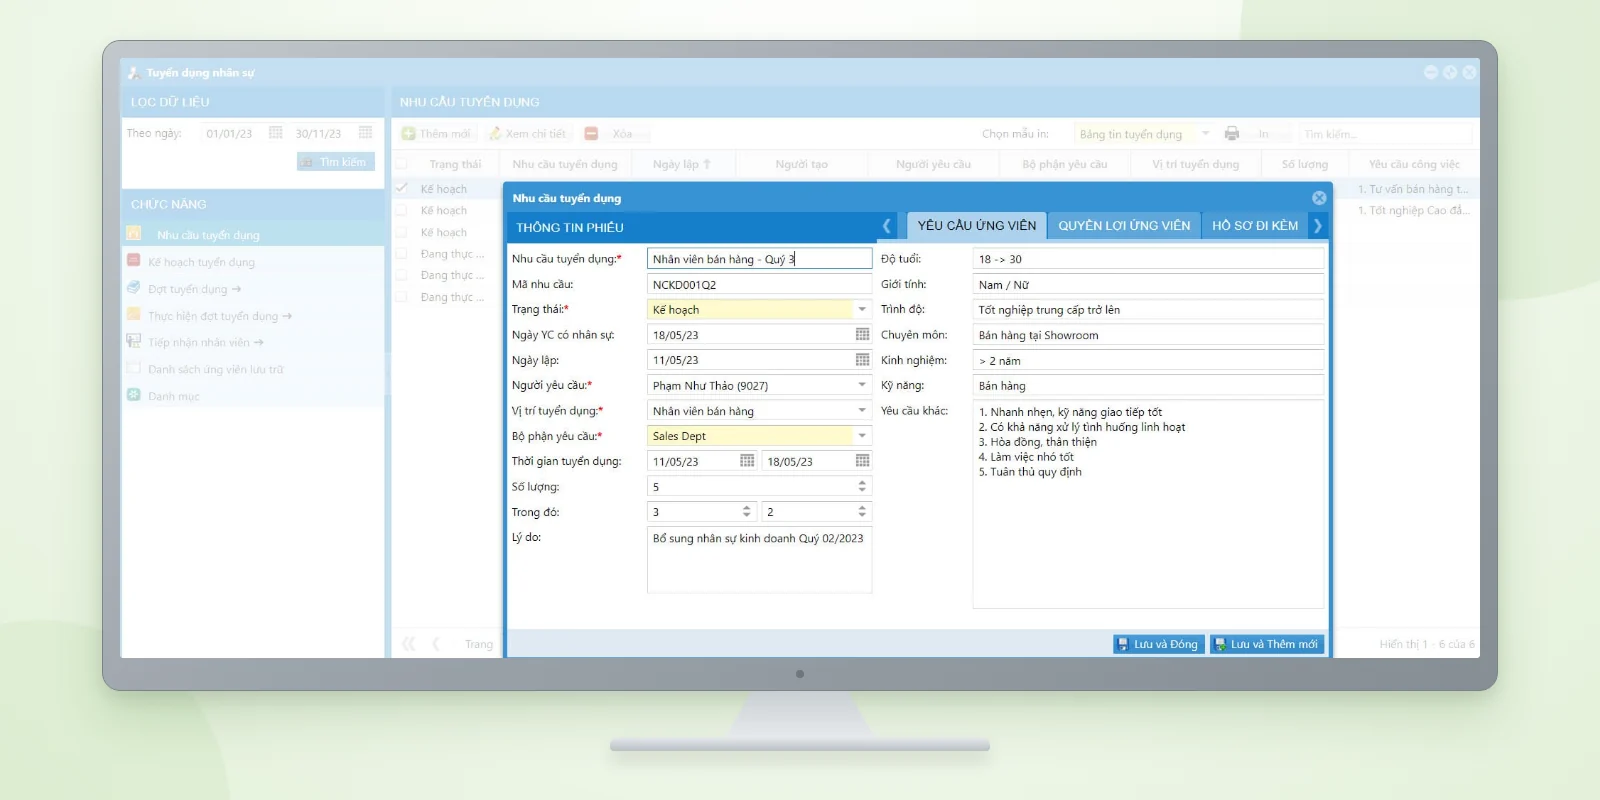
Task: Sort by the Ngày lập column header
Action: pyautogui.click(x=682, y=164)
